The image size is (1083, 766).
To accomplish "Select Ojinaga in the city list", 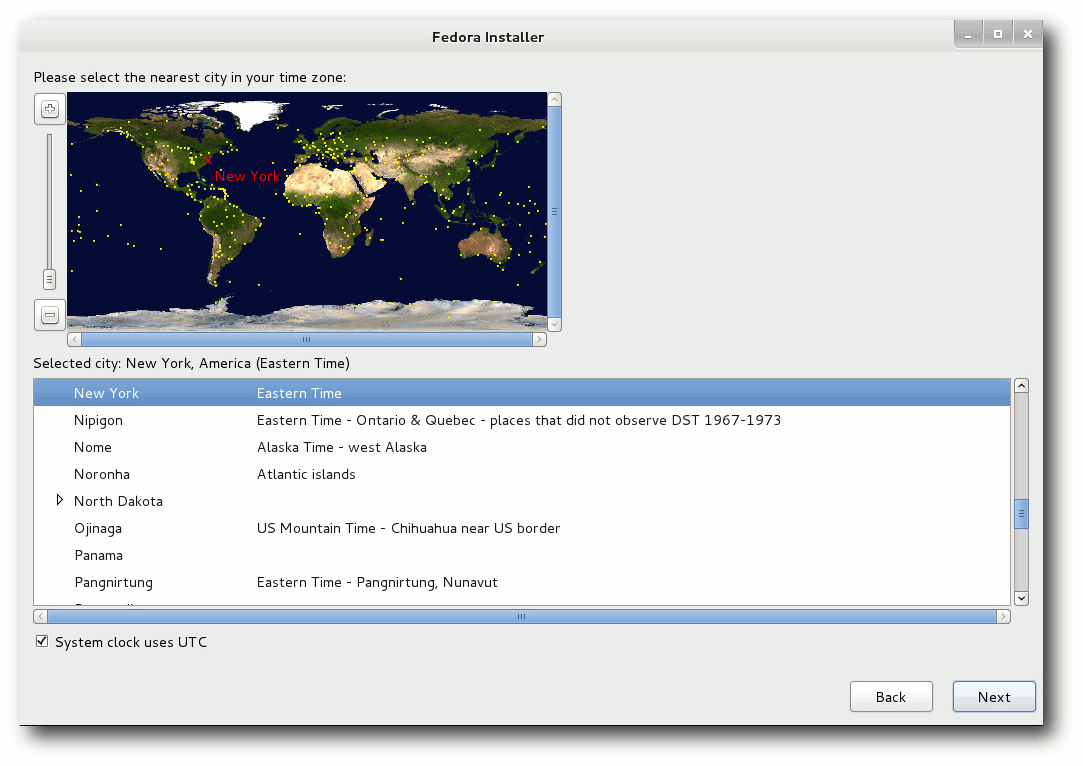I will pyautogui.click(x=521, y=528).
